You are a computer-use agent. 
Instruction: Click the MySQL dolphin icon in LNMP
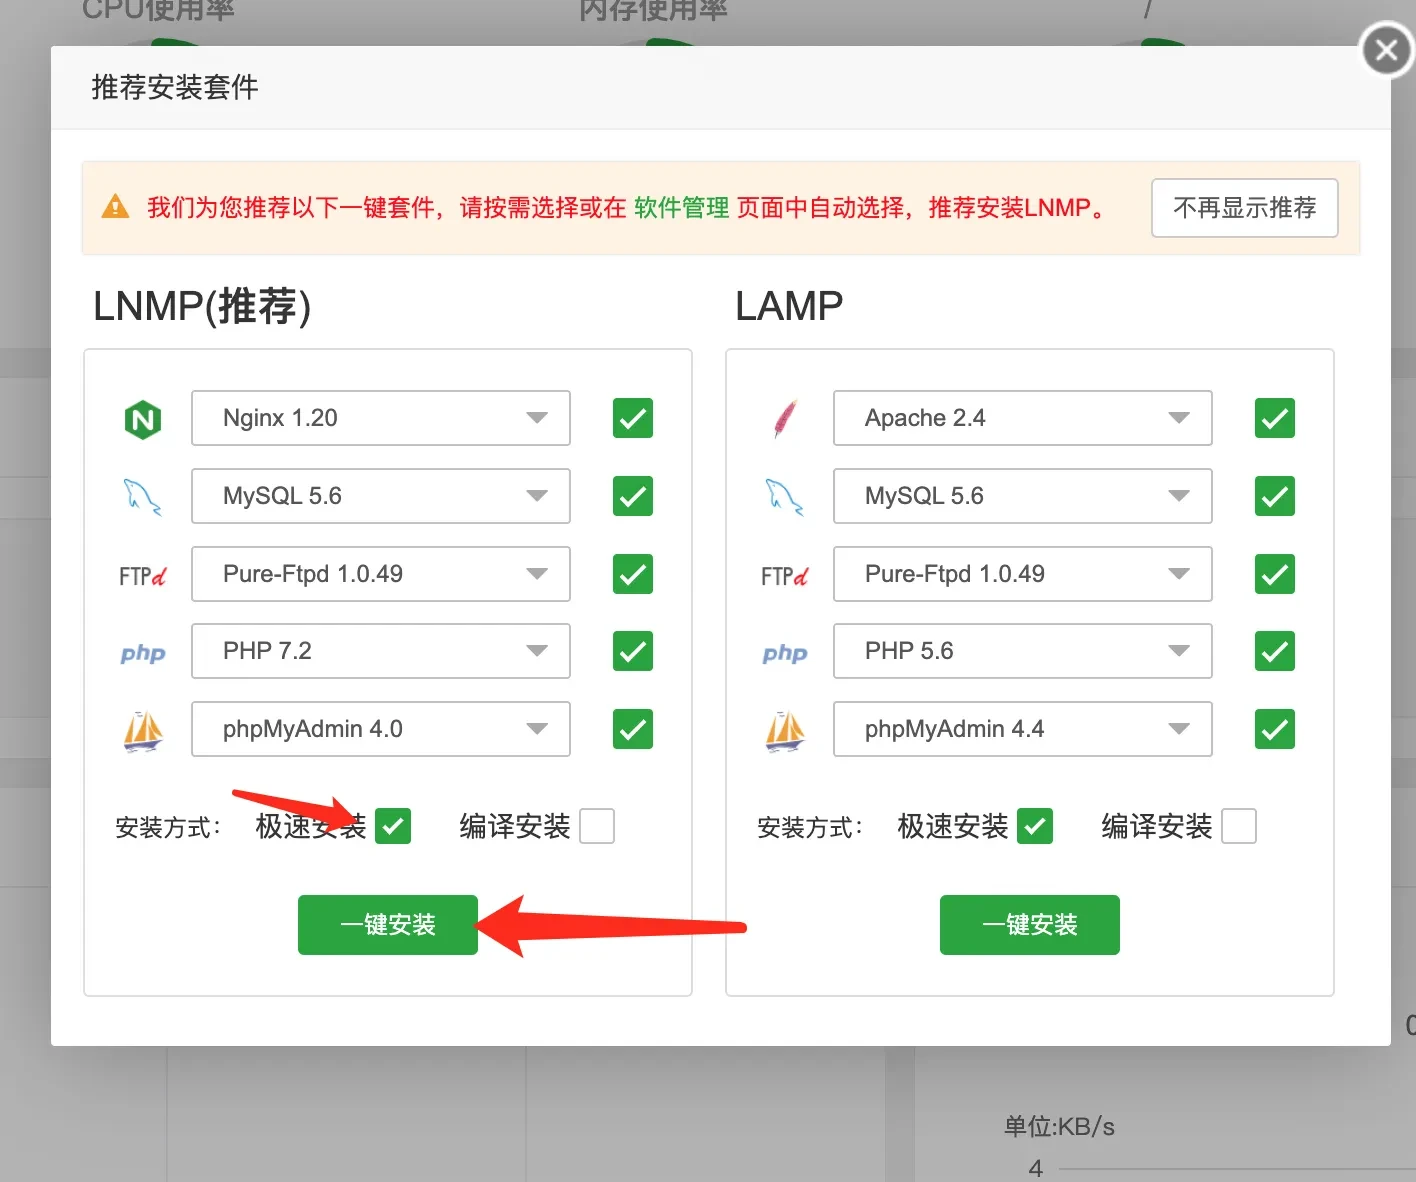point(142,497)
